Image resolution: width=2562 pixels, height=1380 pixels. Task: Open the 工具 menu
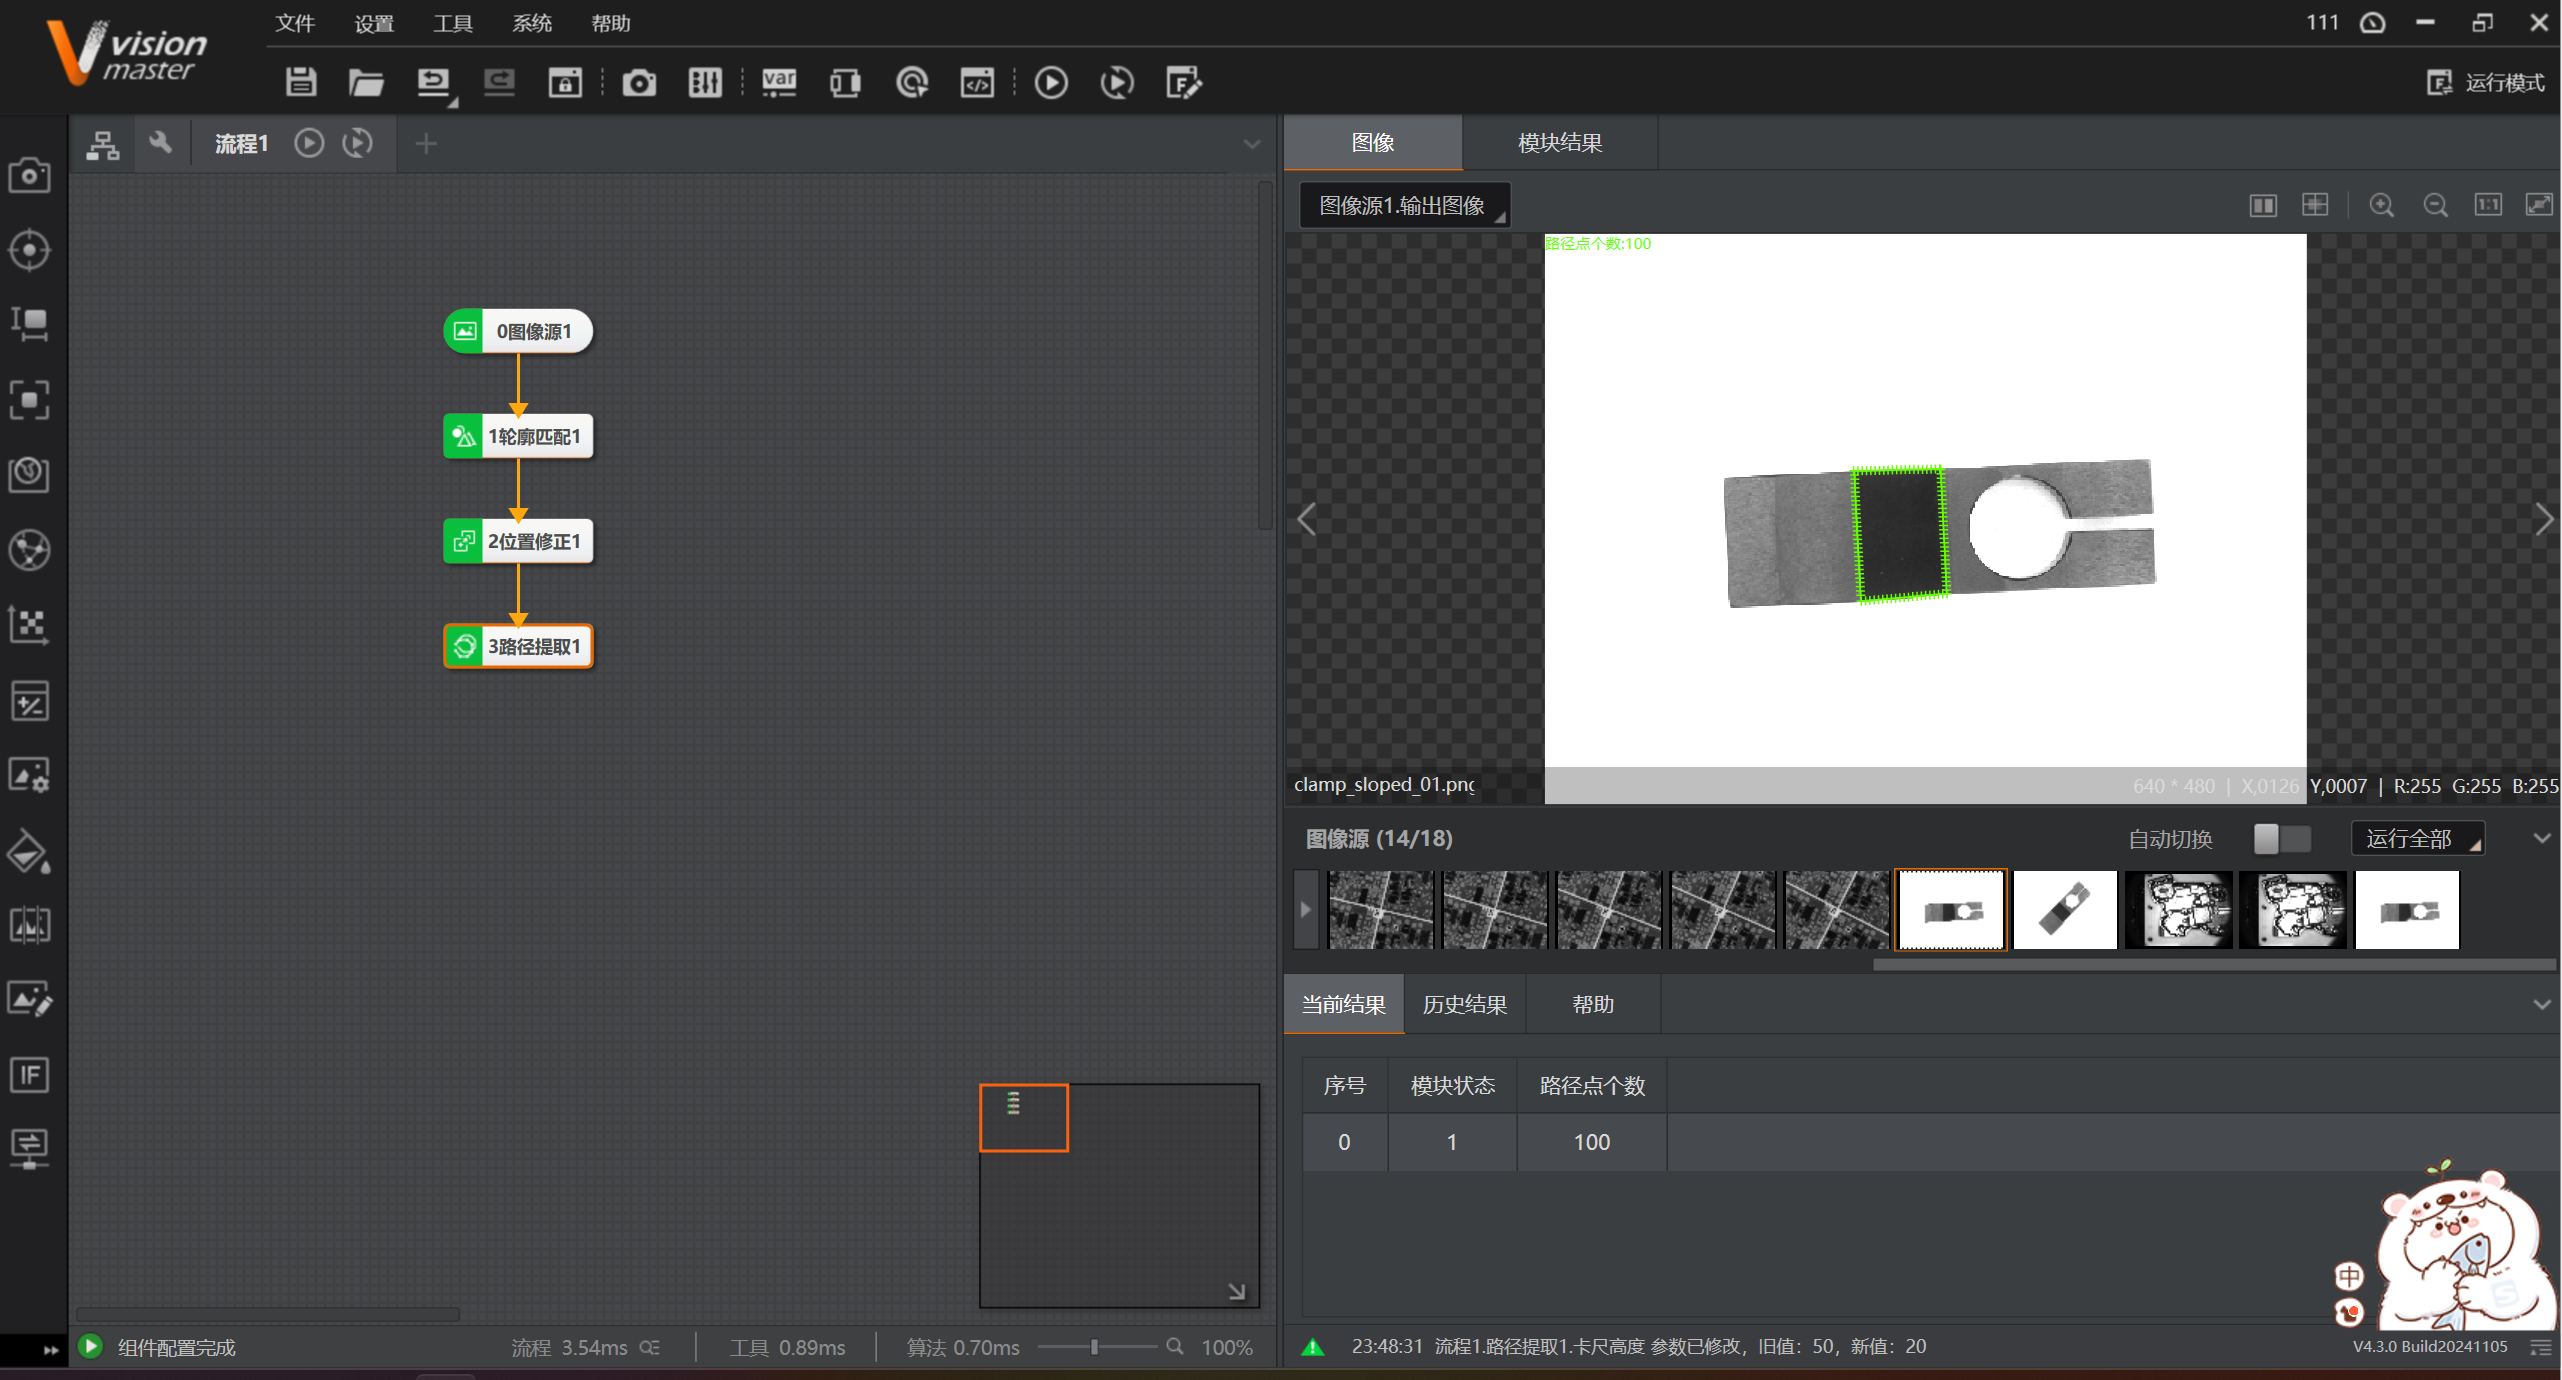tap(452, 23)
